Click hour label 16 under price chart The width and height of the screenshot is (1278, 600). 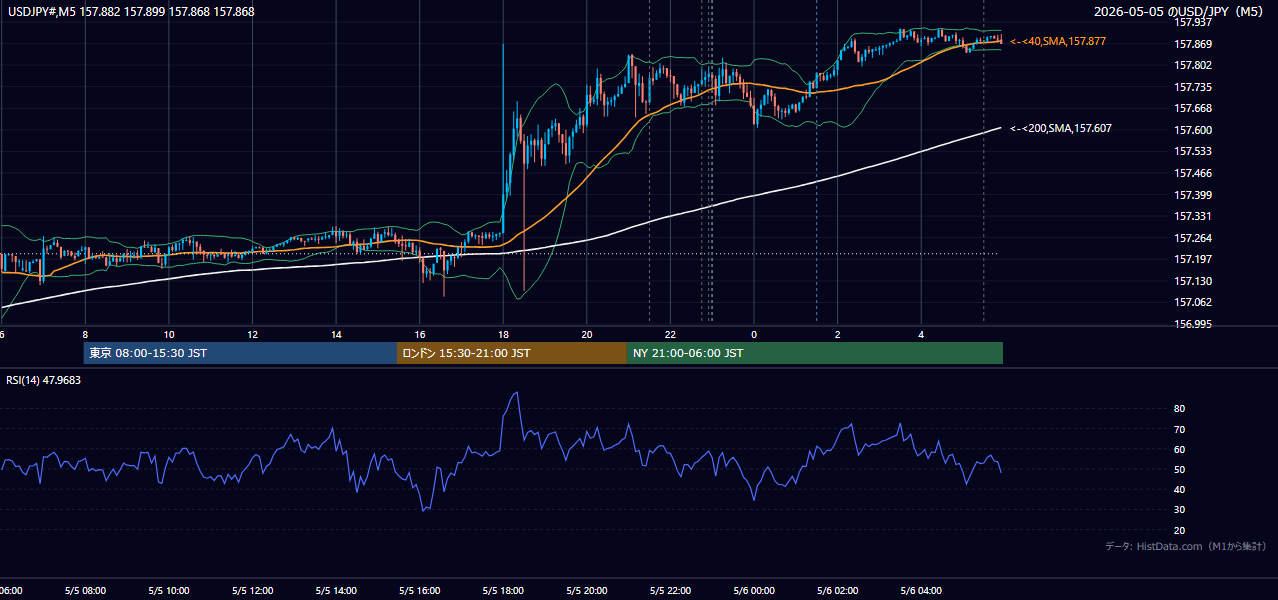click(x=420, y=334)
